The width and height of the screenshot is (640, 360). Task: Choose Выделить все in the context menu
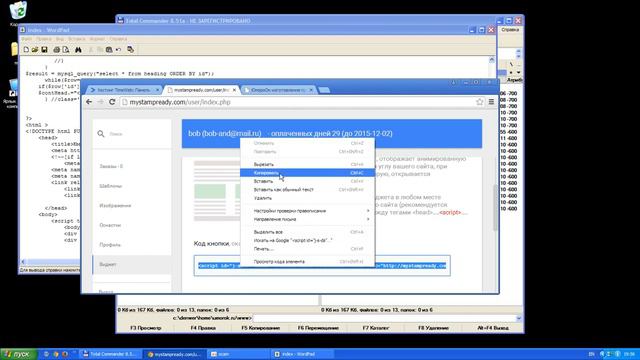pyautogui.click(x=307, y=232)
